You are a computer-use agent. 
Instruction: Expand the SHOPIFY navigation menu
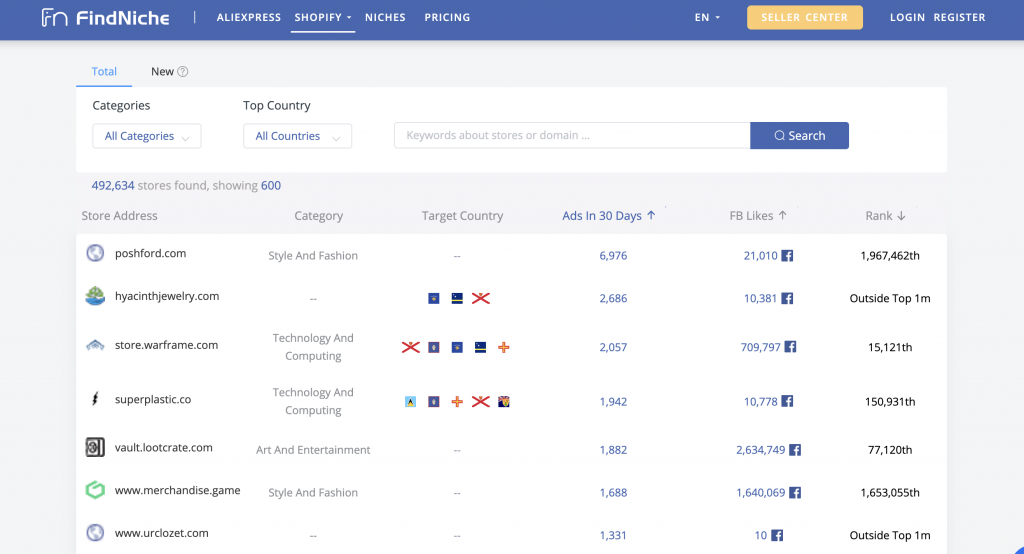[323, 18]
